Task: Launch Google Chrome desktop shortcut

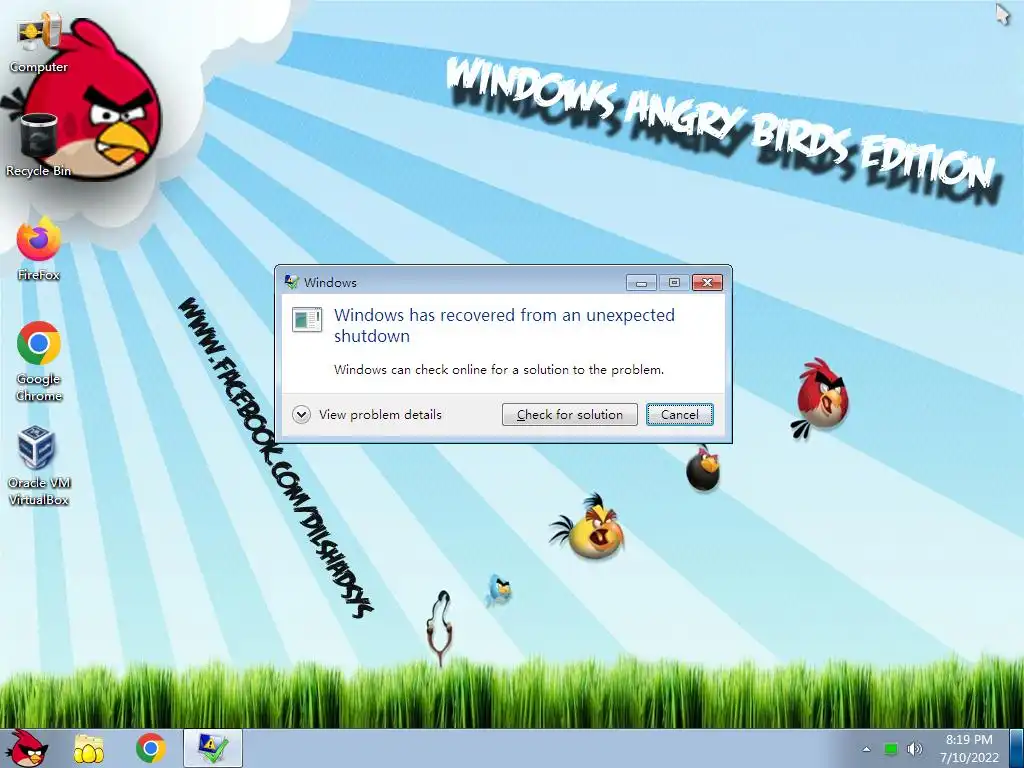Action: click(39, 361)
